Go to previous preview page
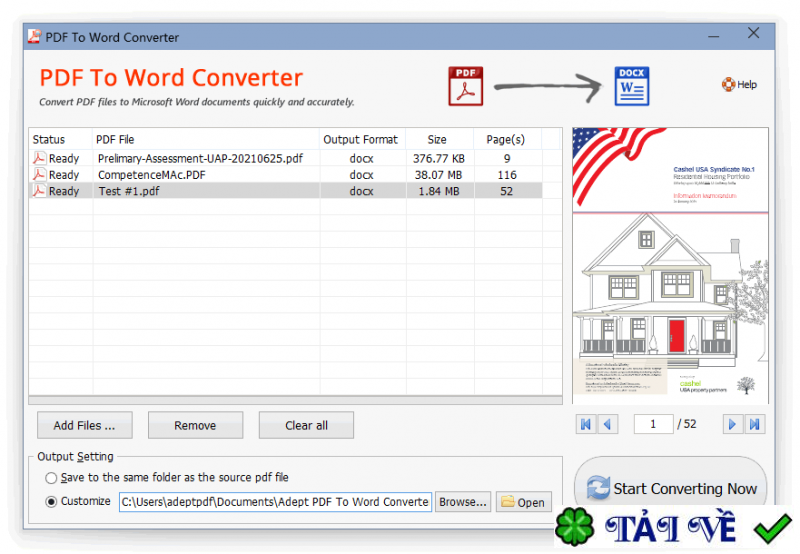 point(607,424)
